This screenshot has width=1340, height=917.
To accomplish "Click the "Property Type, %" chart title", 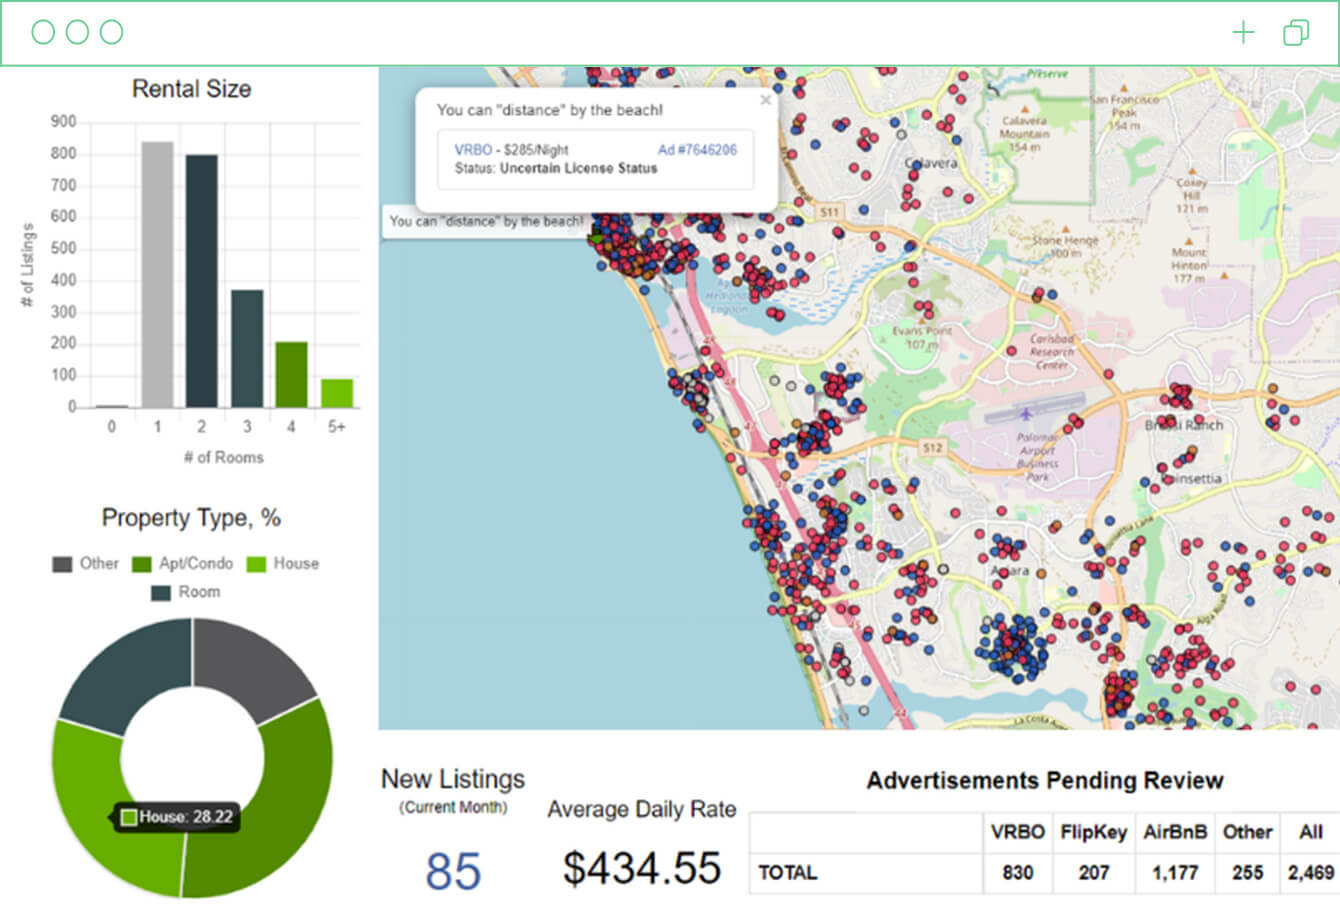I will (x=191, y=518).
